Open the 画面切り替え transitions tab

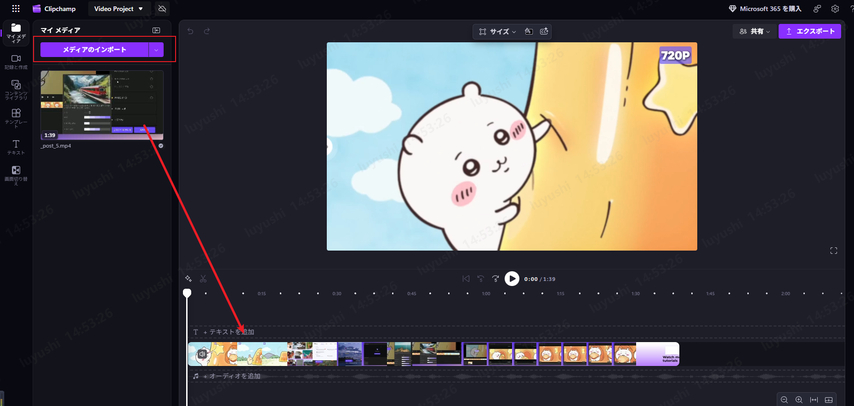16,175
